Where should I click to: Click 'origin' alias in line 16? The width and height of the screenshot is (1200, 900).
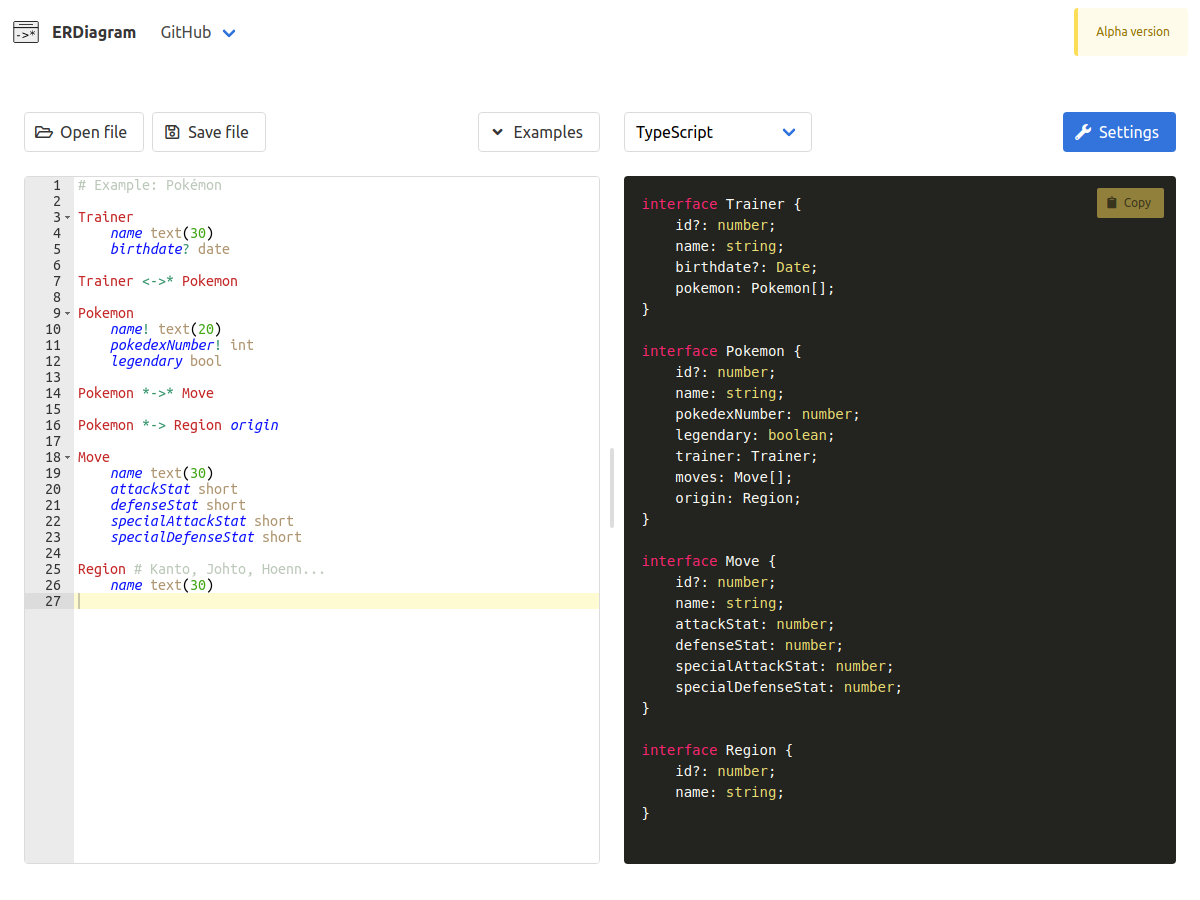click(254, 425)
